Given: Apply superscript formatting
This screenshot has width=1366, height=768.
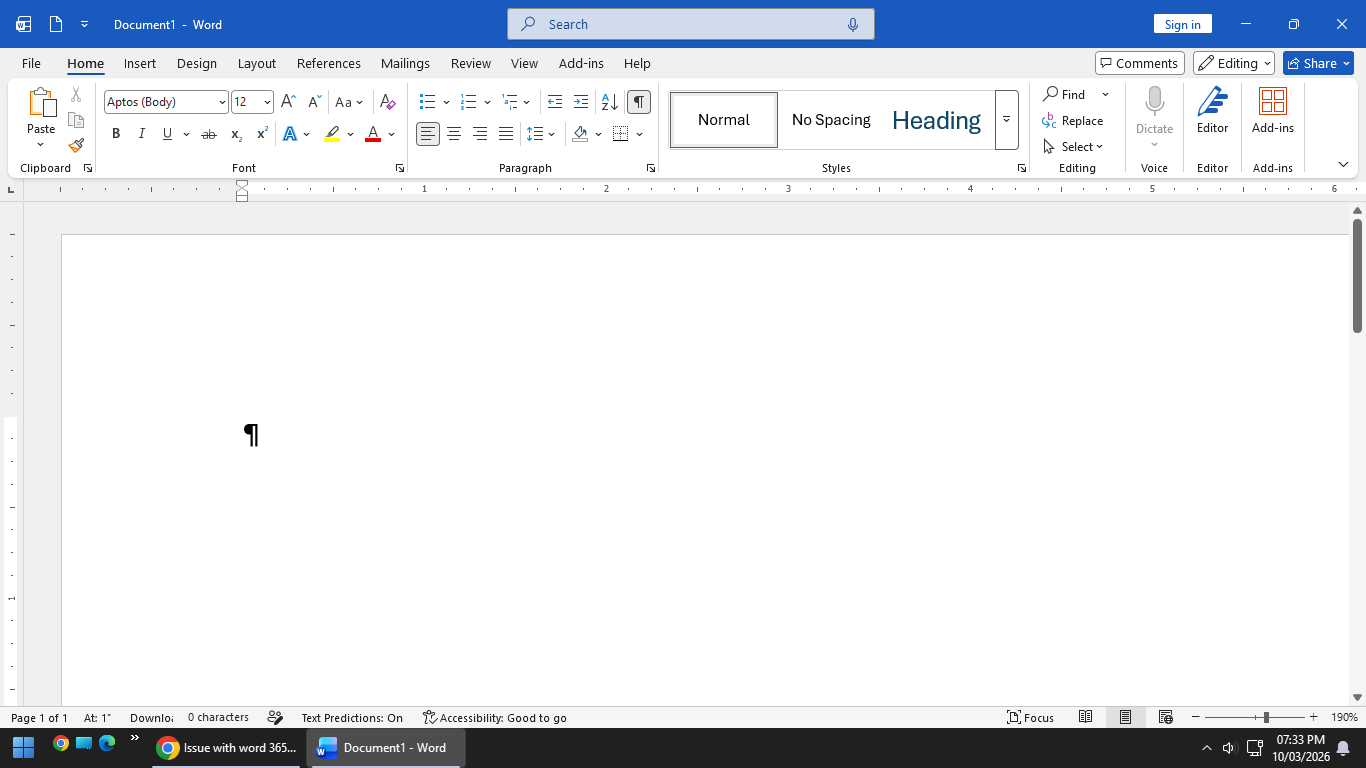Looking at the screenshot, I should (x=262, y=134).
